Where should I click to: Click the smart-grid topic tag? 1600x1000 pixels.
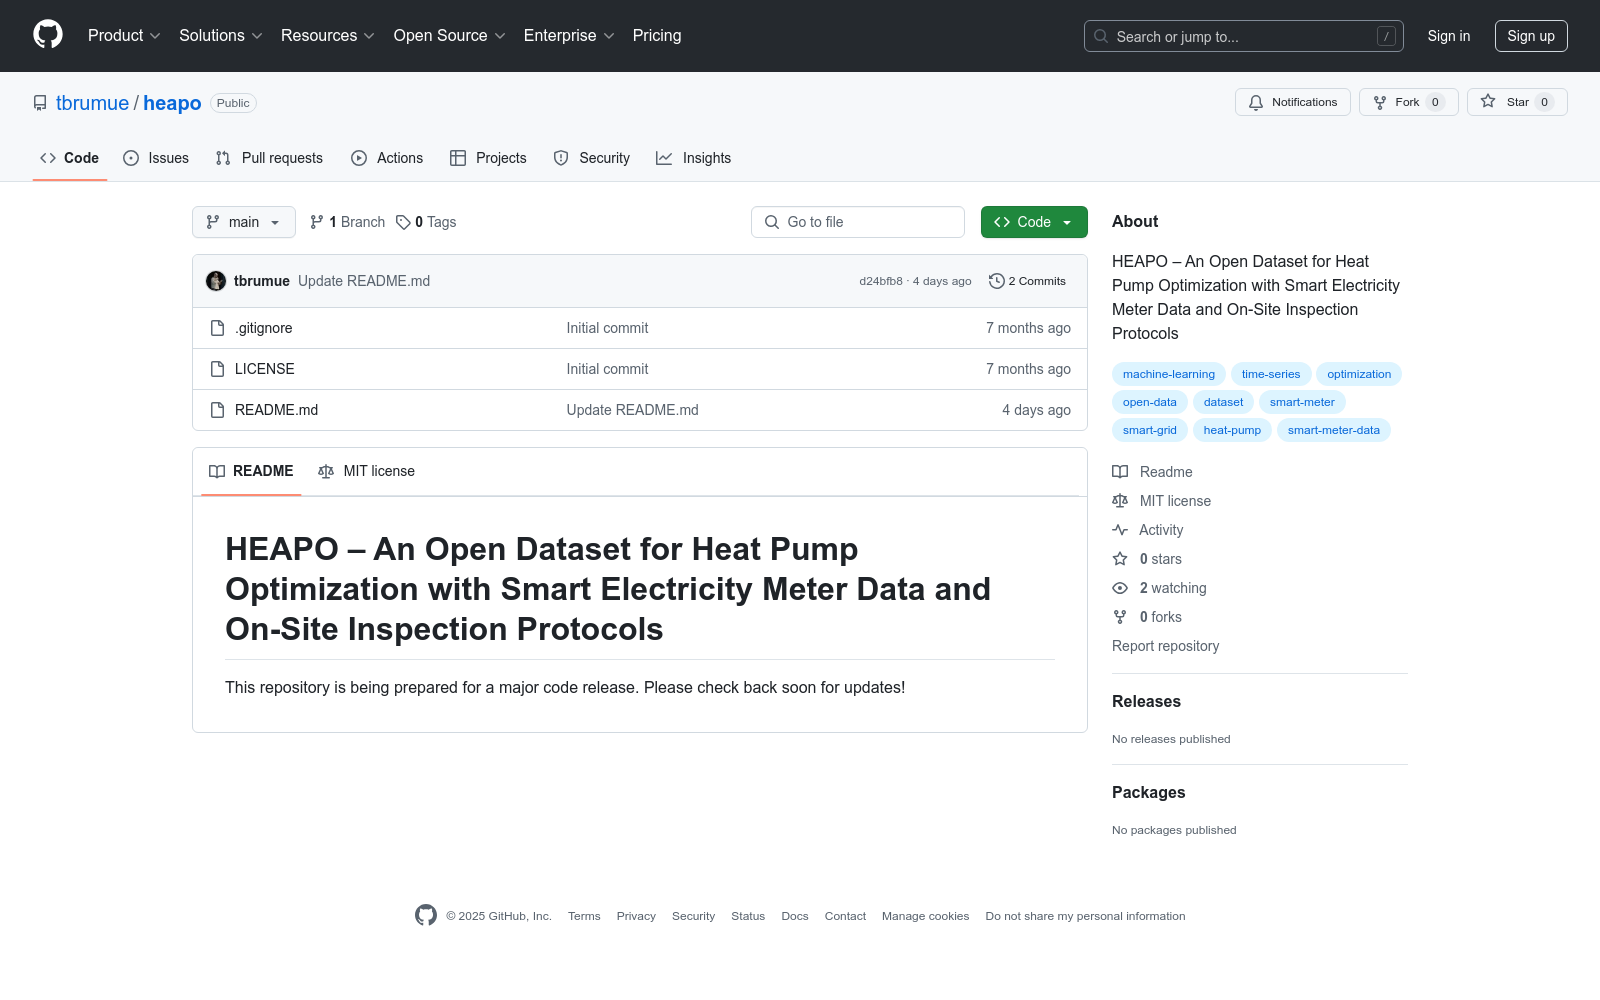pyautogui.click(x=1150, y=430)
